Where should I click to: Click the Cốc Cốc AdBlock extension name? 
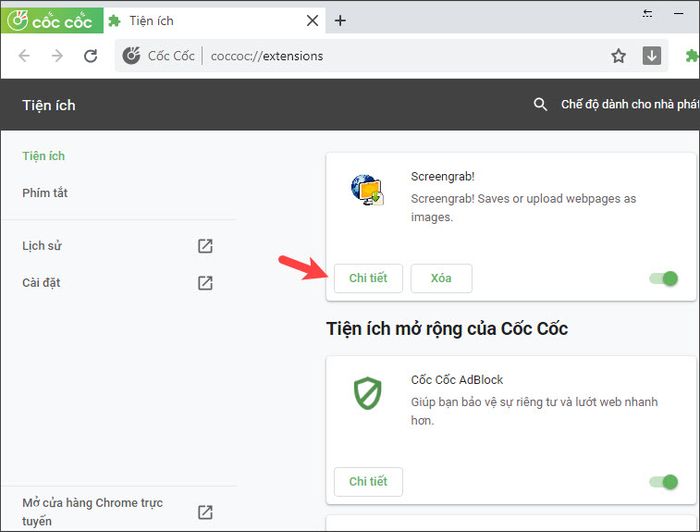point(457,380)
